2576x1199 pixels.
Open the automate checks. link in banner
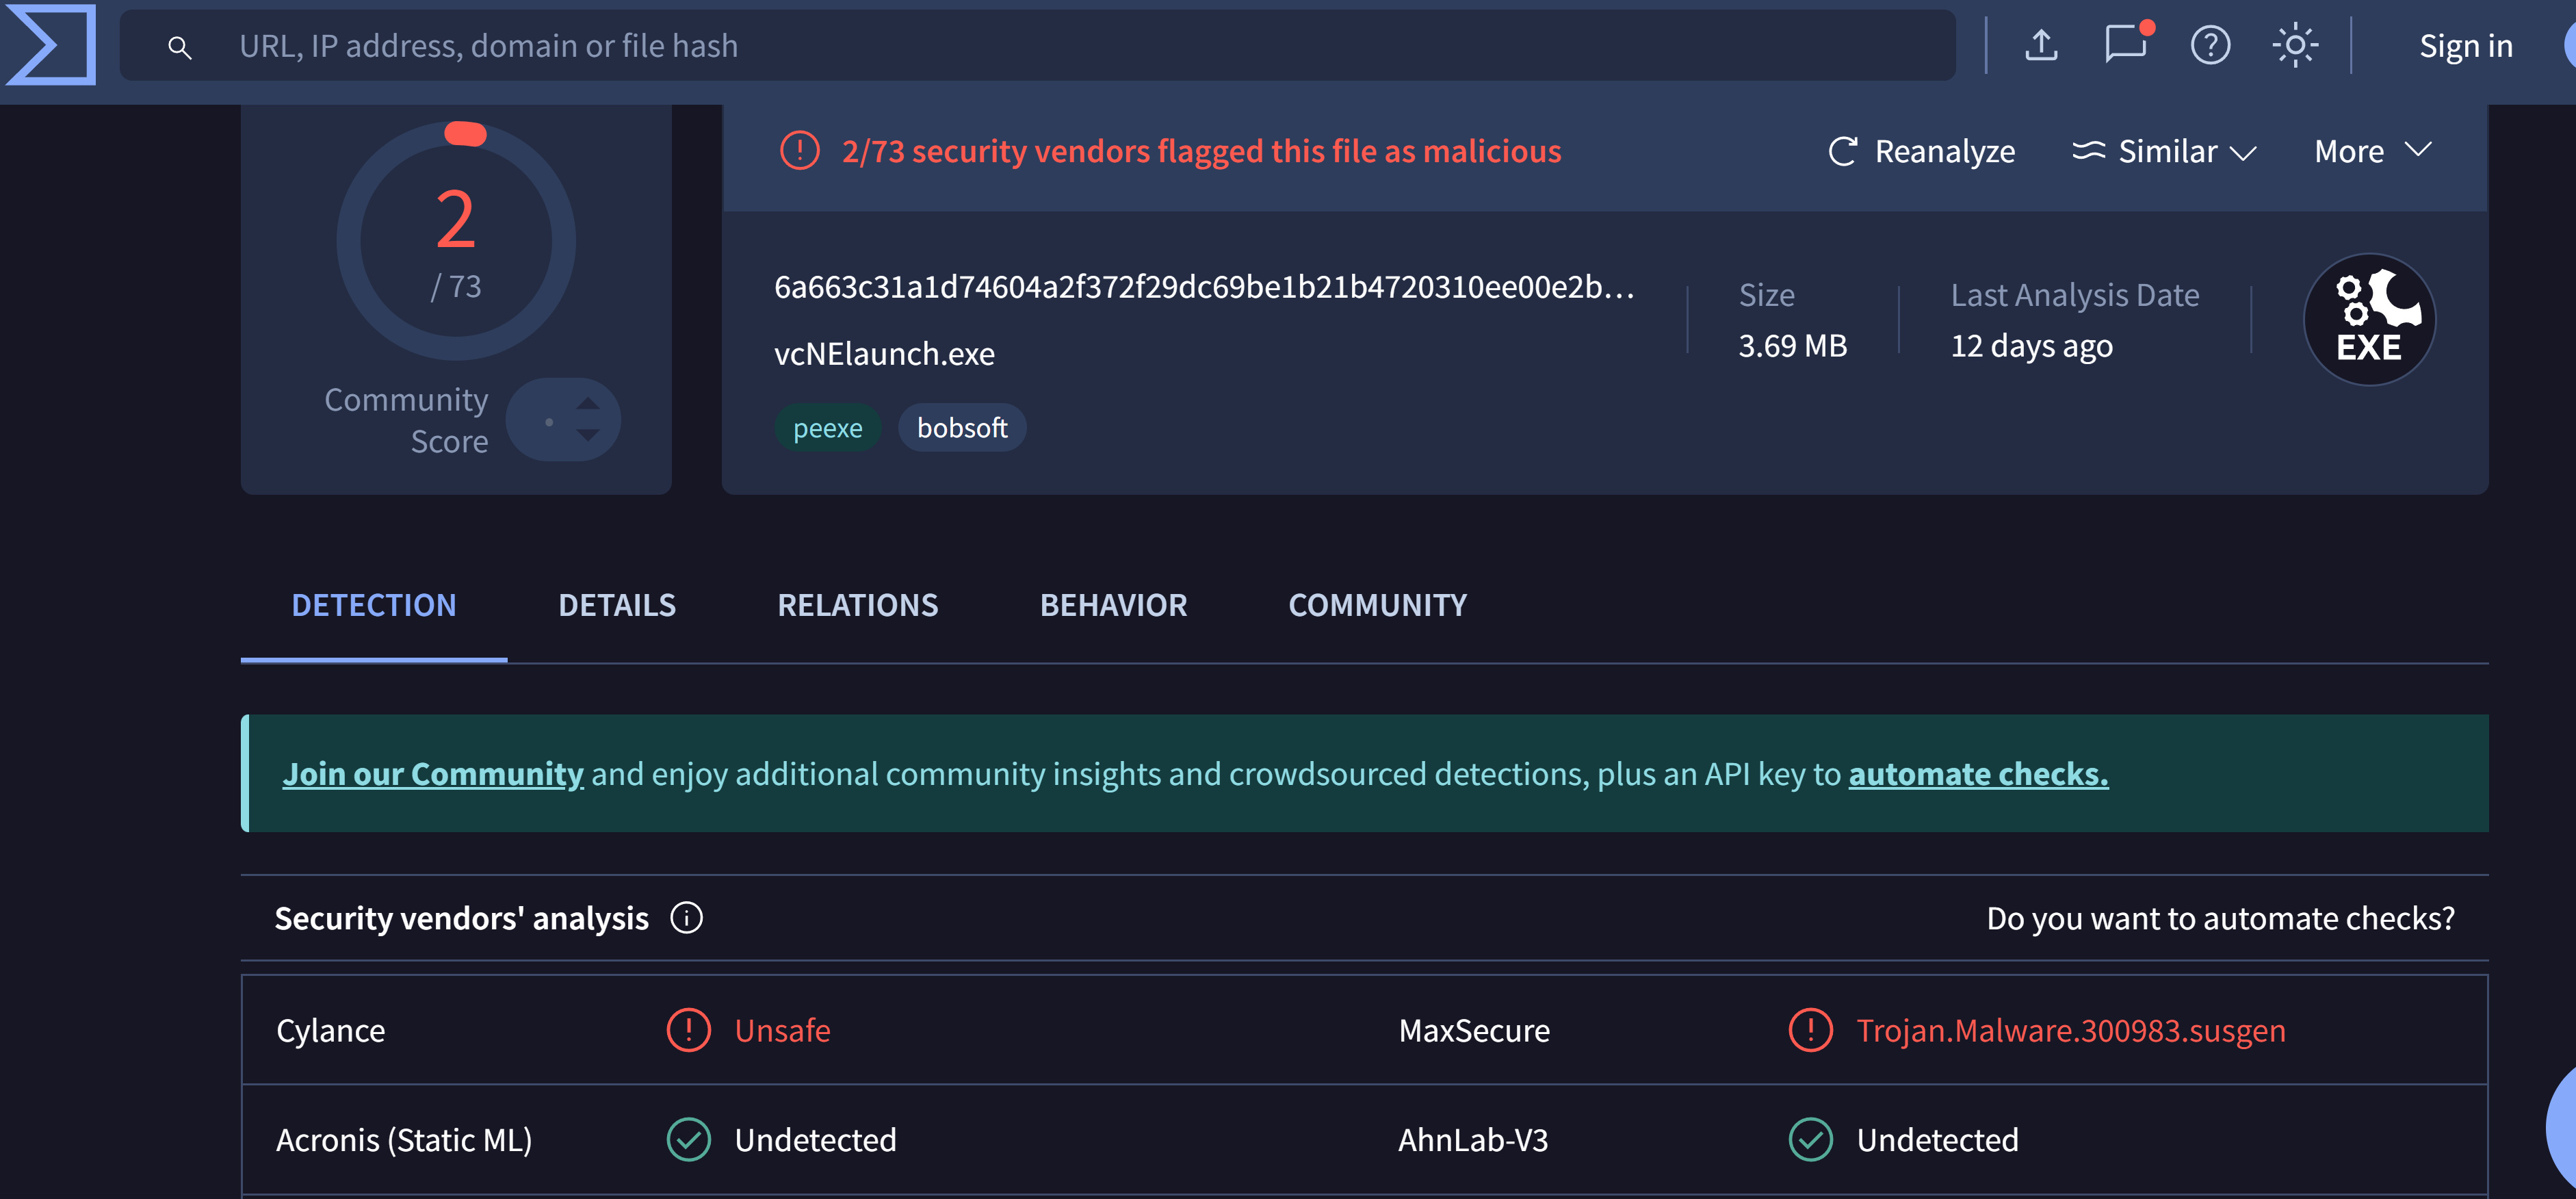click(1978, 774)
